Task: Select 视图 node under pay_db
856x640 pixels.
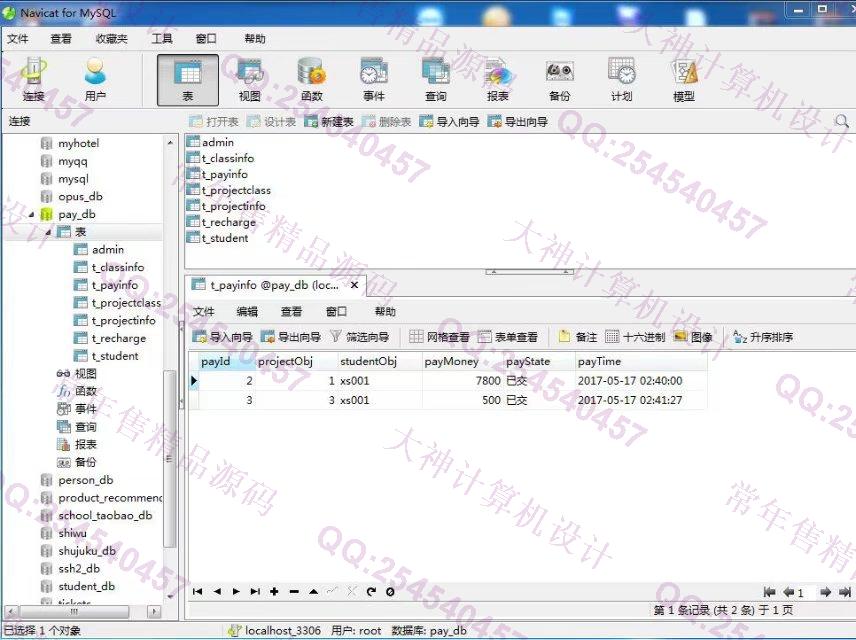Action: click(86, 374)
